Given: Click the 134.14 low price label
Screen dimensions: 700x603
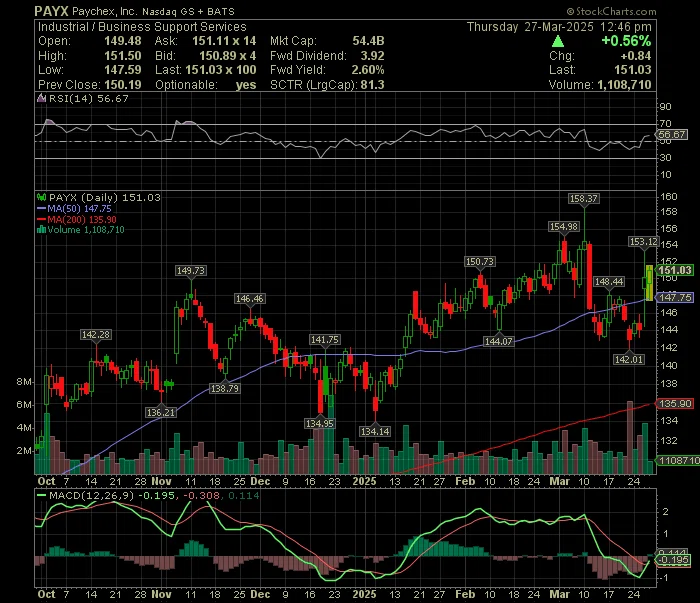Looking at the screenshot, I should pyautogui.click(x=375, y=431).
